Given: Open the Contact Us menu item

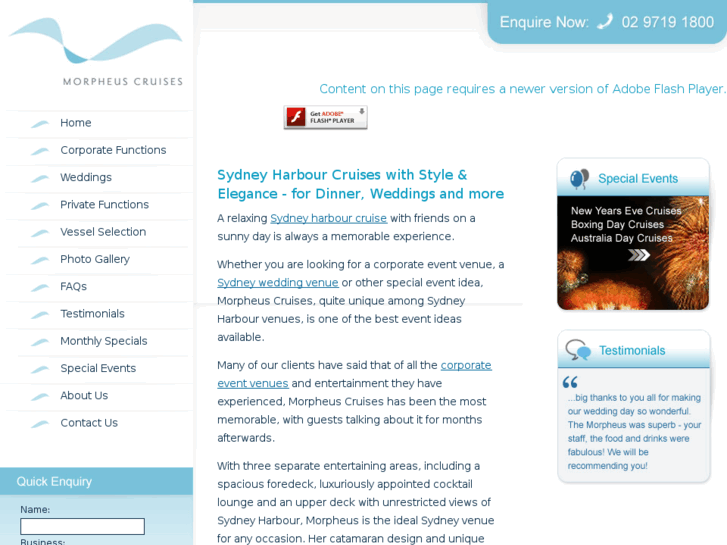Looking at the screenshot, I should click(89, 423).
